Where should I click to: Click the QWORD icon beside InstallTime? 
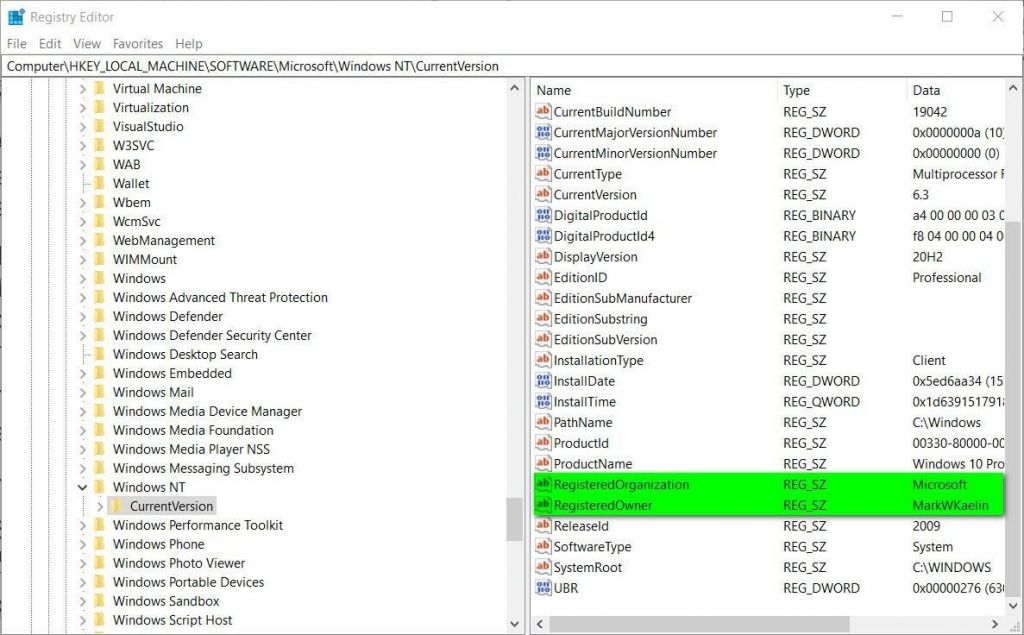pos(545,401)
